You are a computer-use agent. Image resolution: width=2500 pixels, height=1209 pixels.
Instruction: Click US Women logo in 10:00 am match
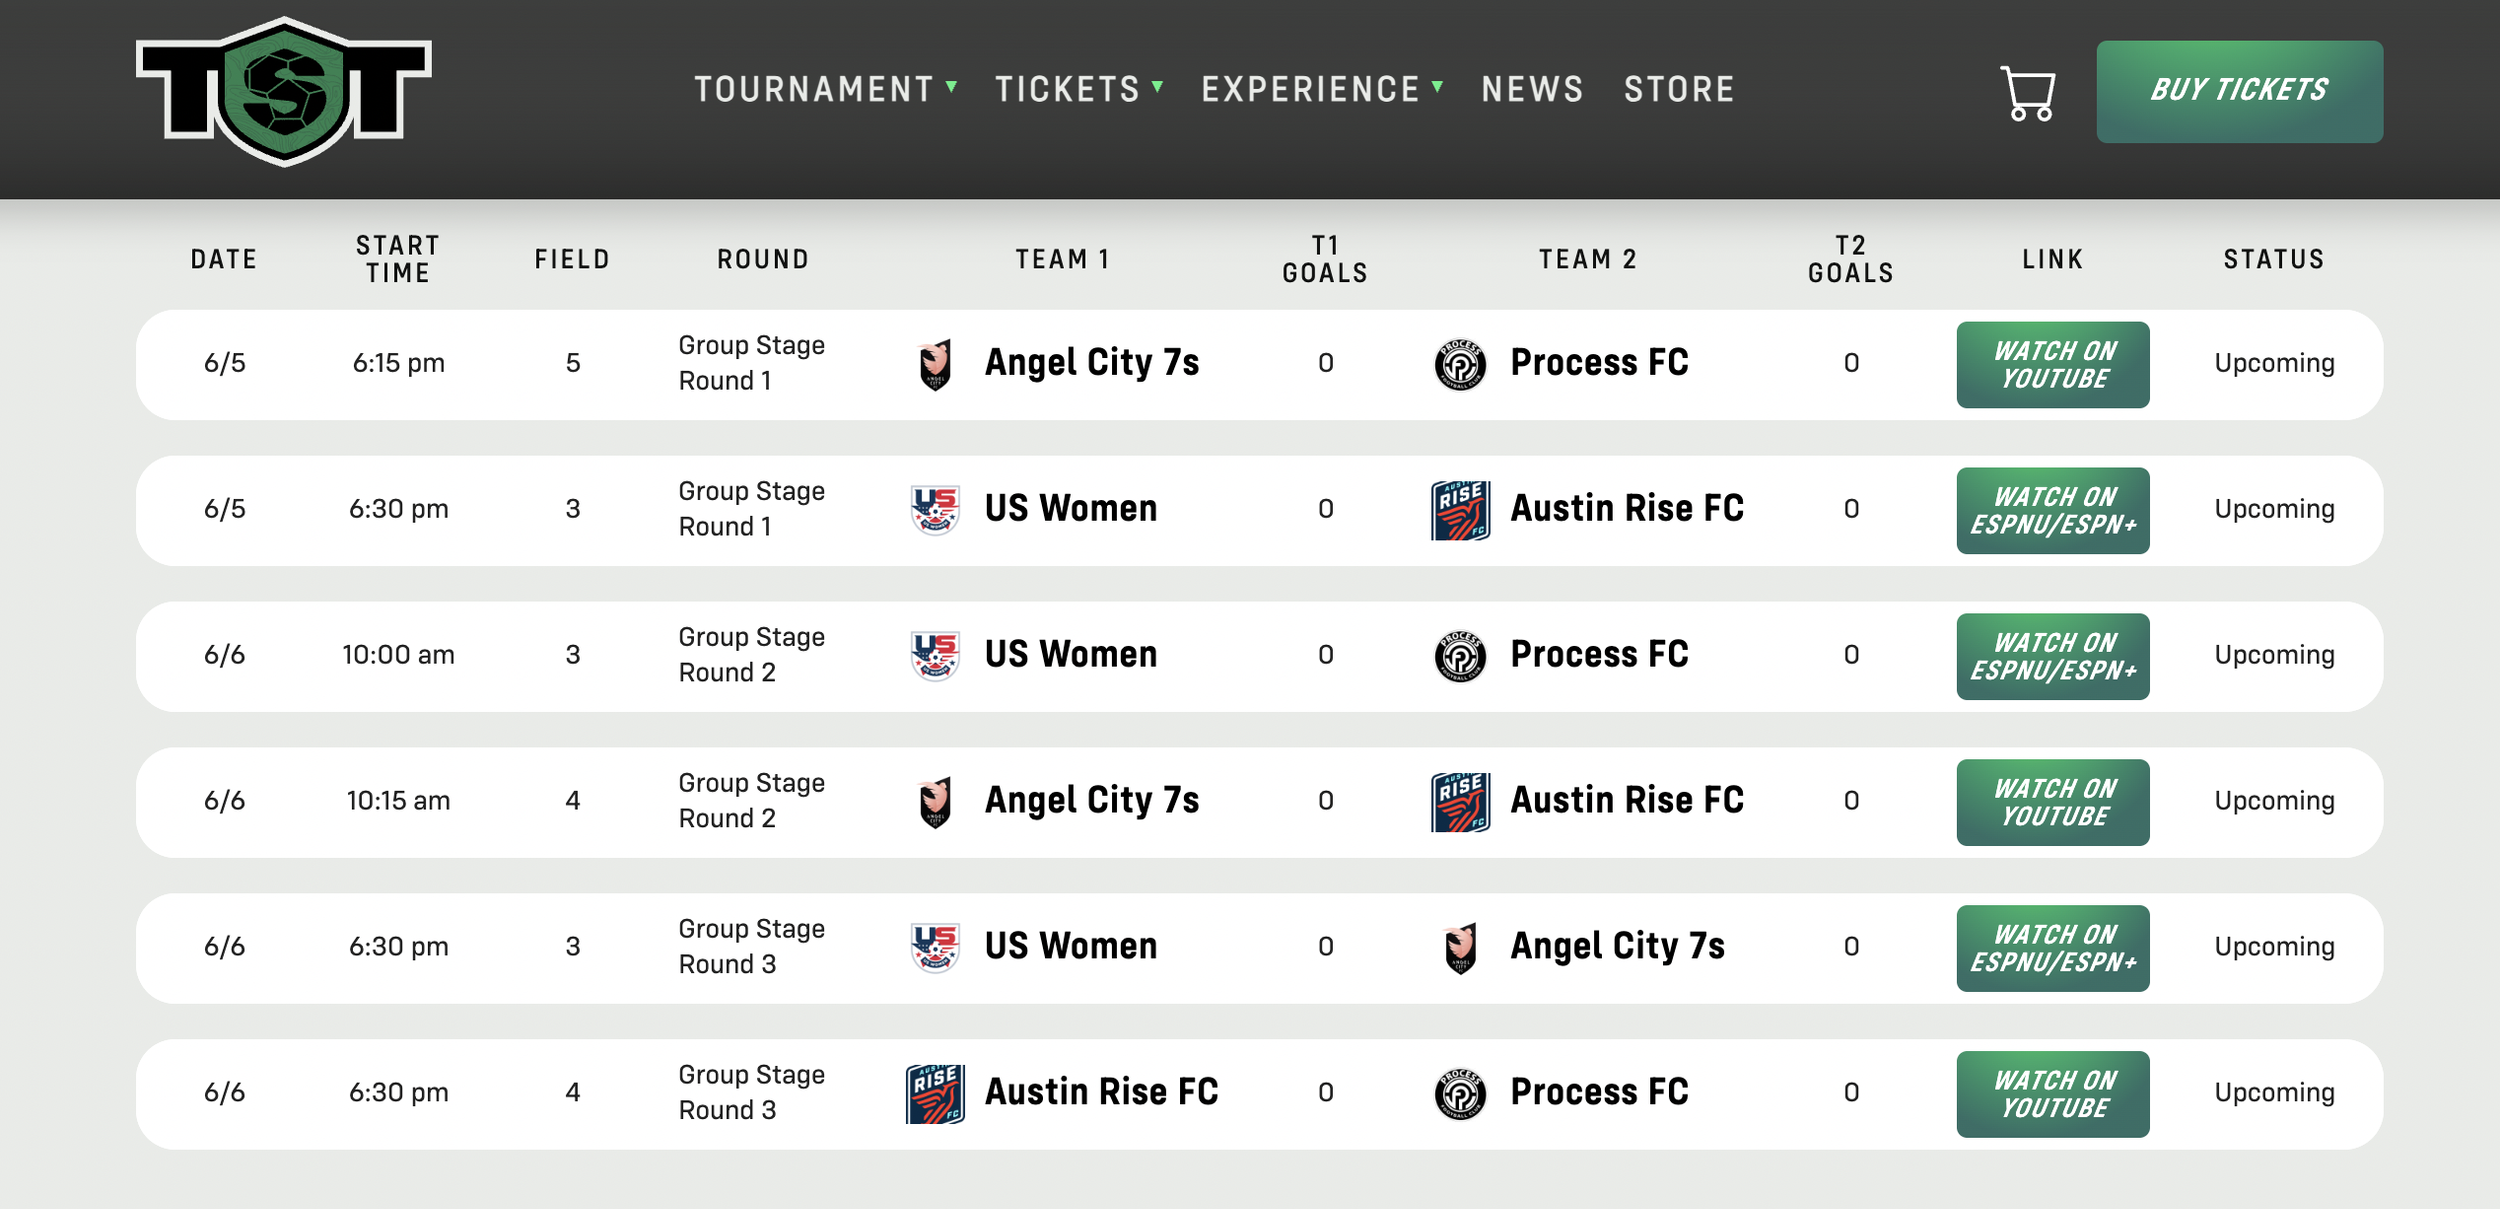935,656
